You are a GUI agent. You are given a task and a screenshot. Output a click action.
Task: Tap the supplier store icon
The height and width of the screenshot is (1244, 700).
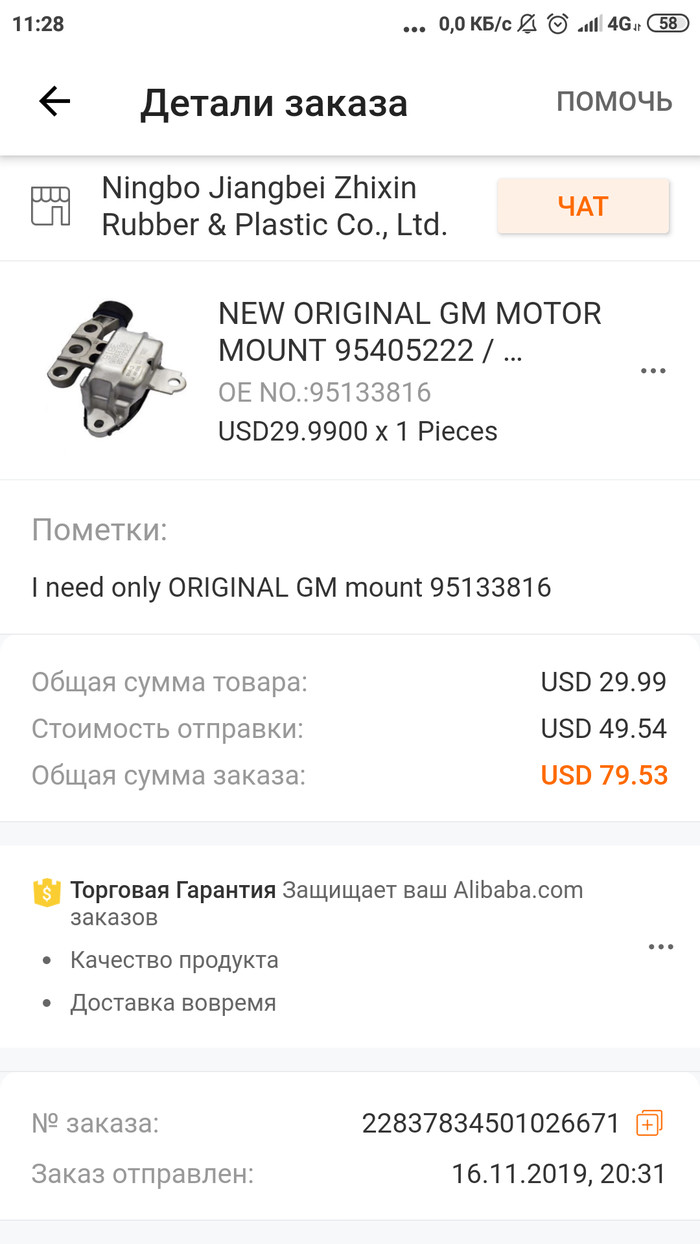(50, 206)
